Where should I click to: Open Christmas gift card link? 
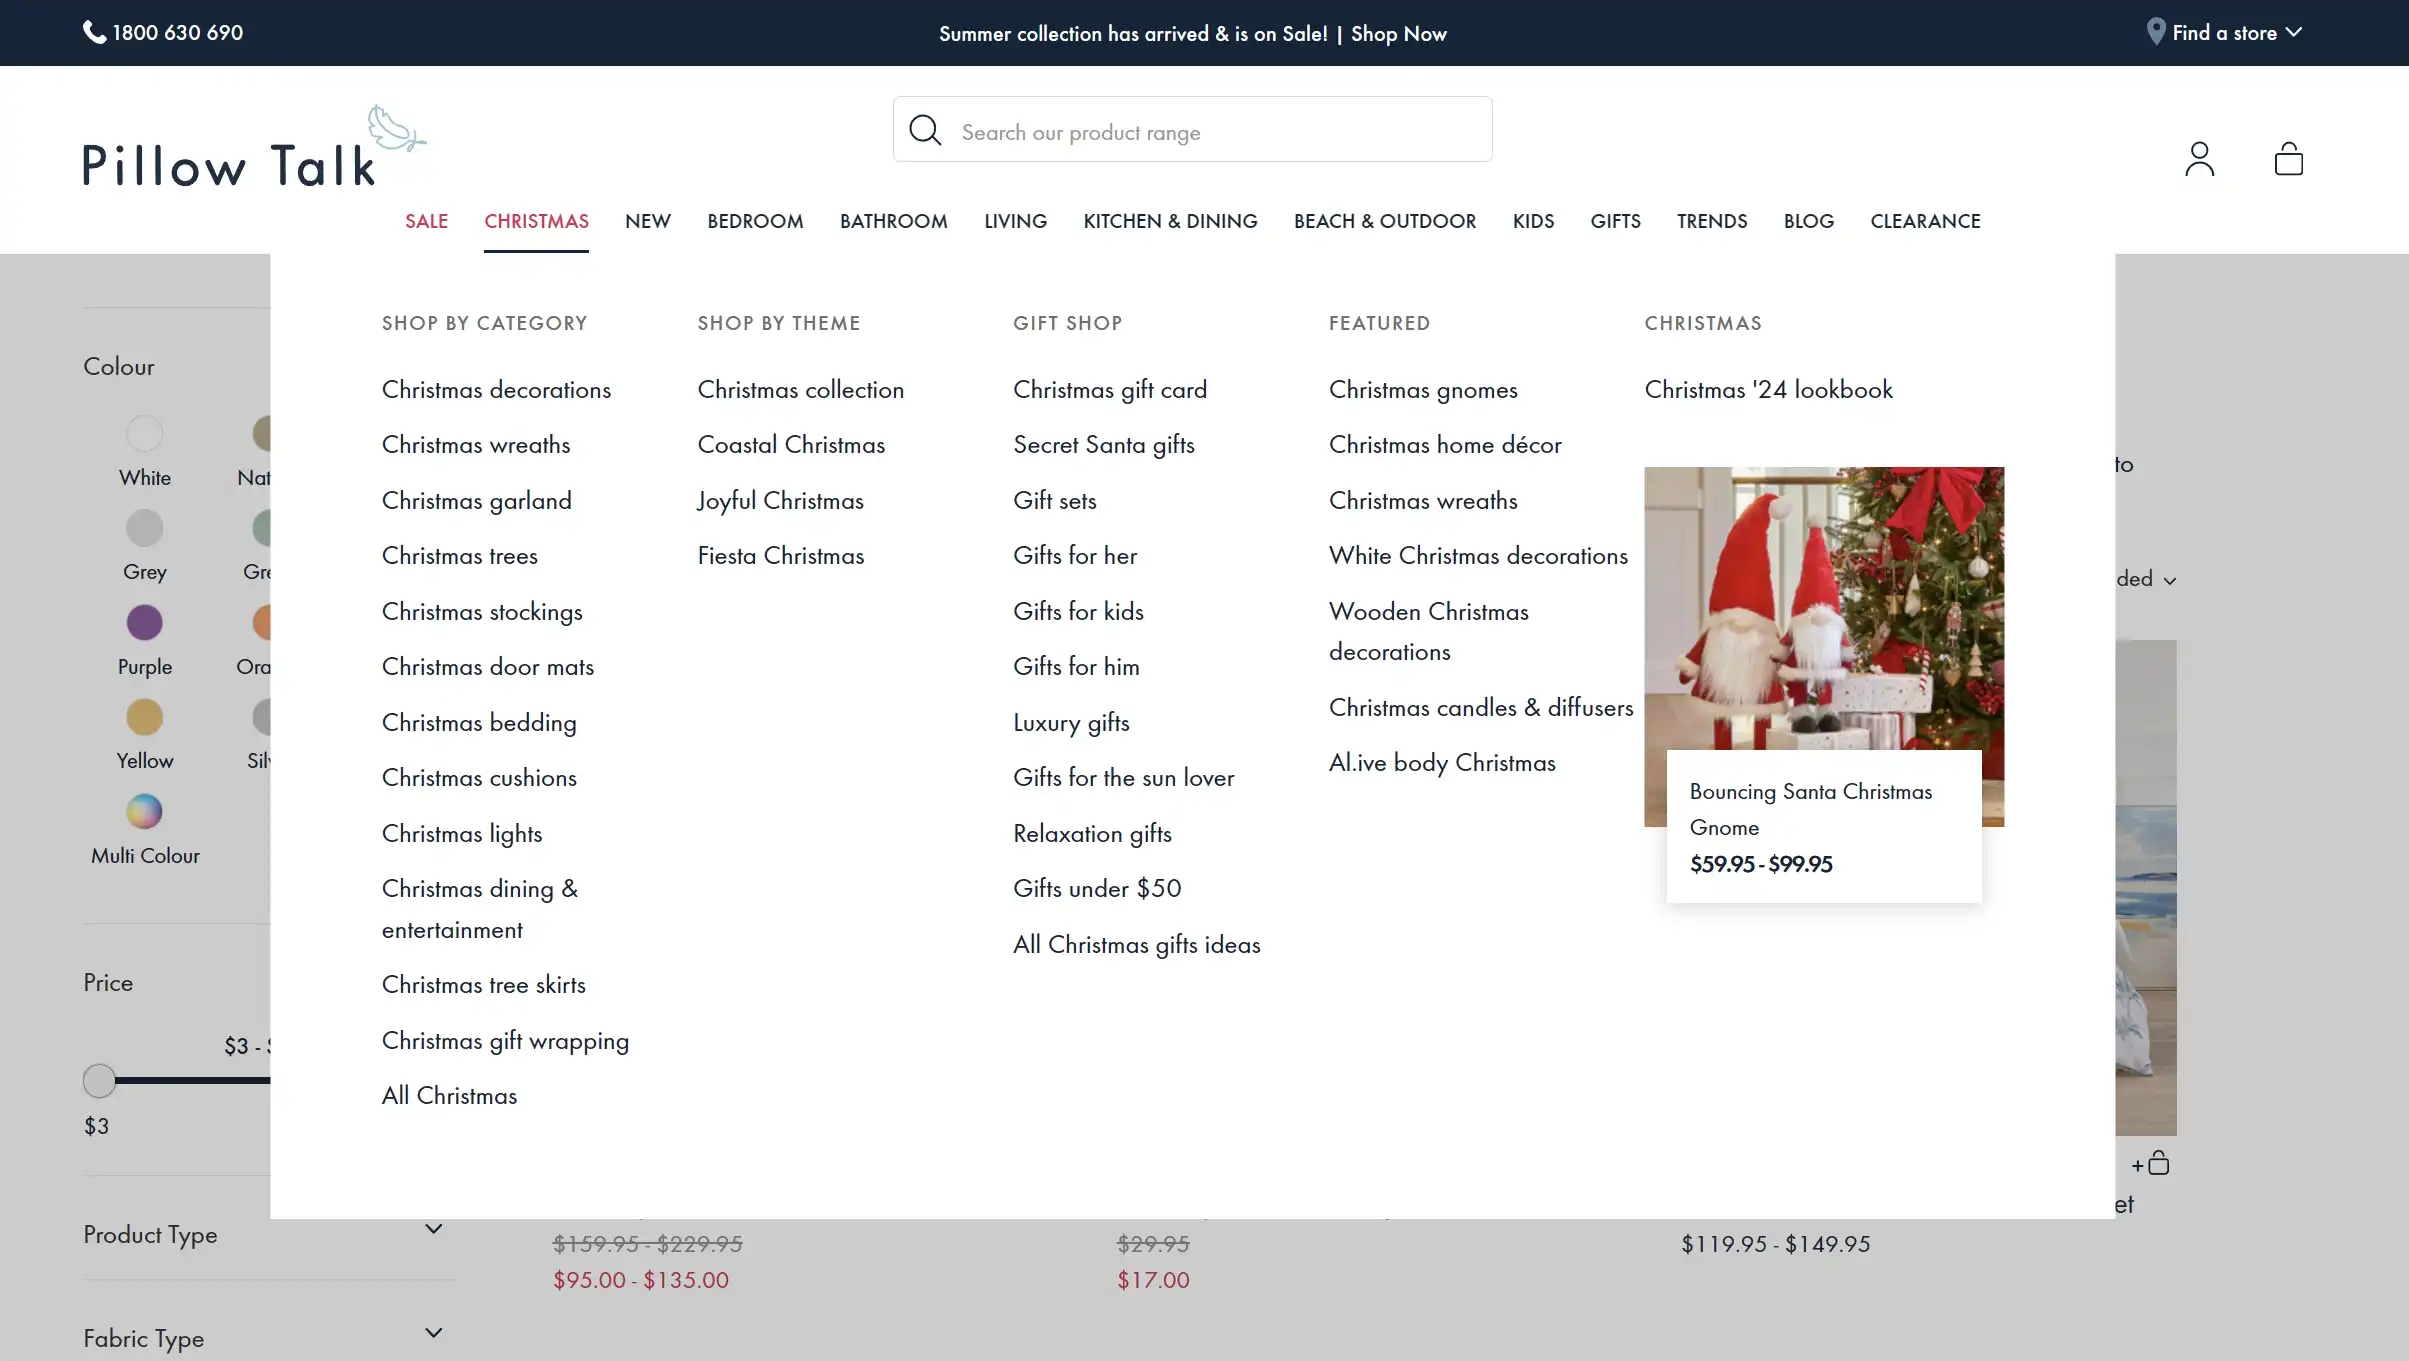point(1110,390)
